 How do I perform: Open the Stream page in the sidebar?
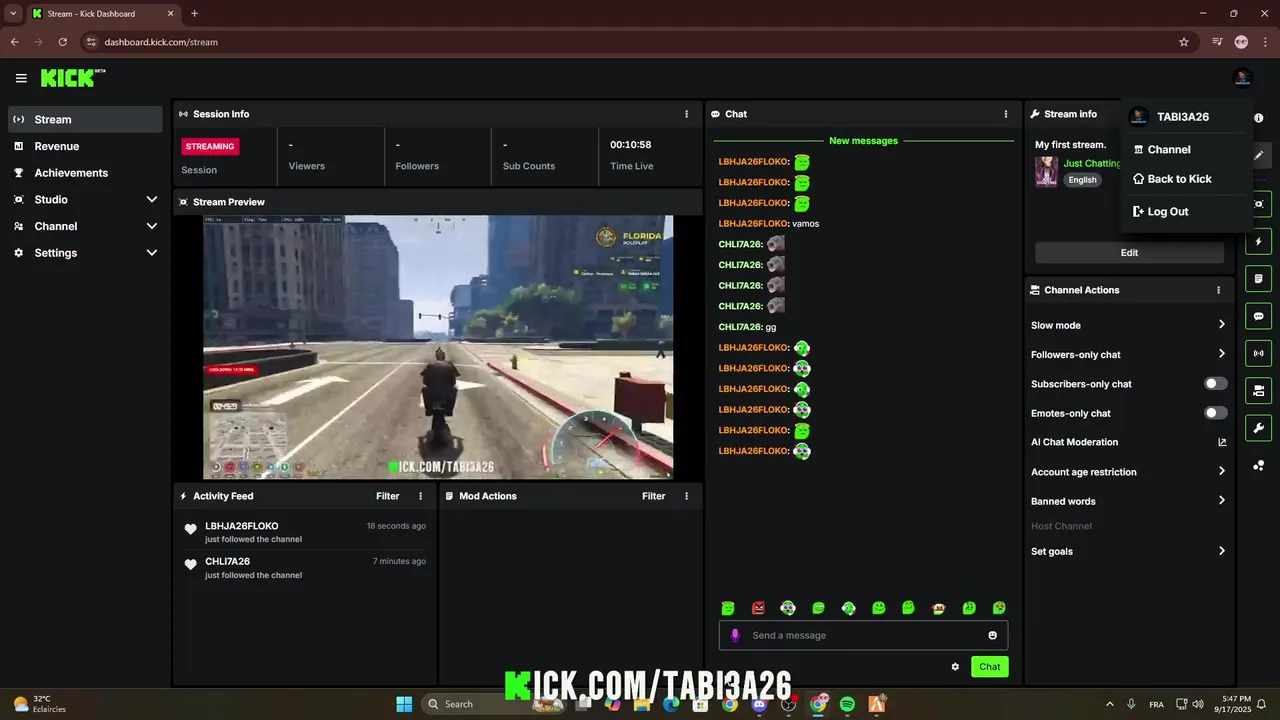85,119
